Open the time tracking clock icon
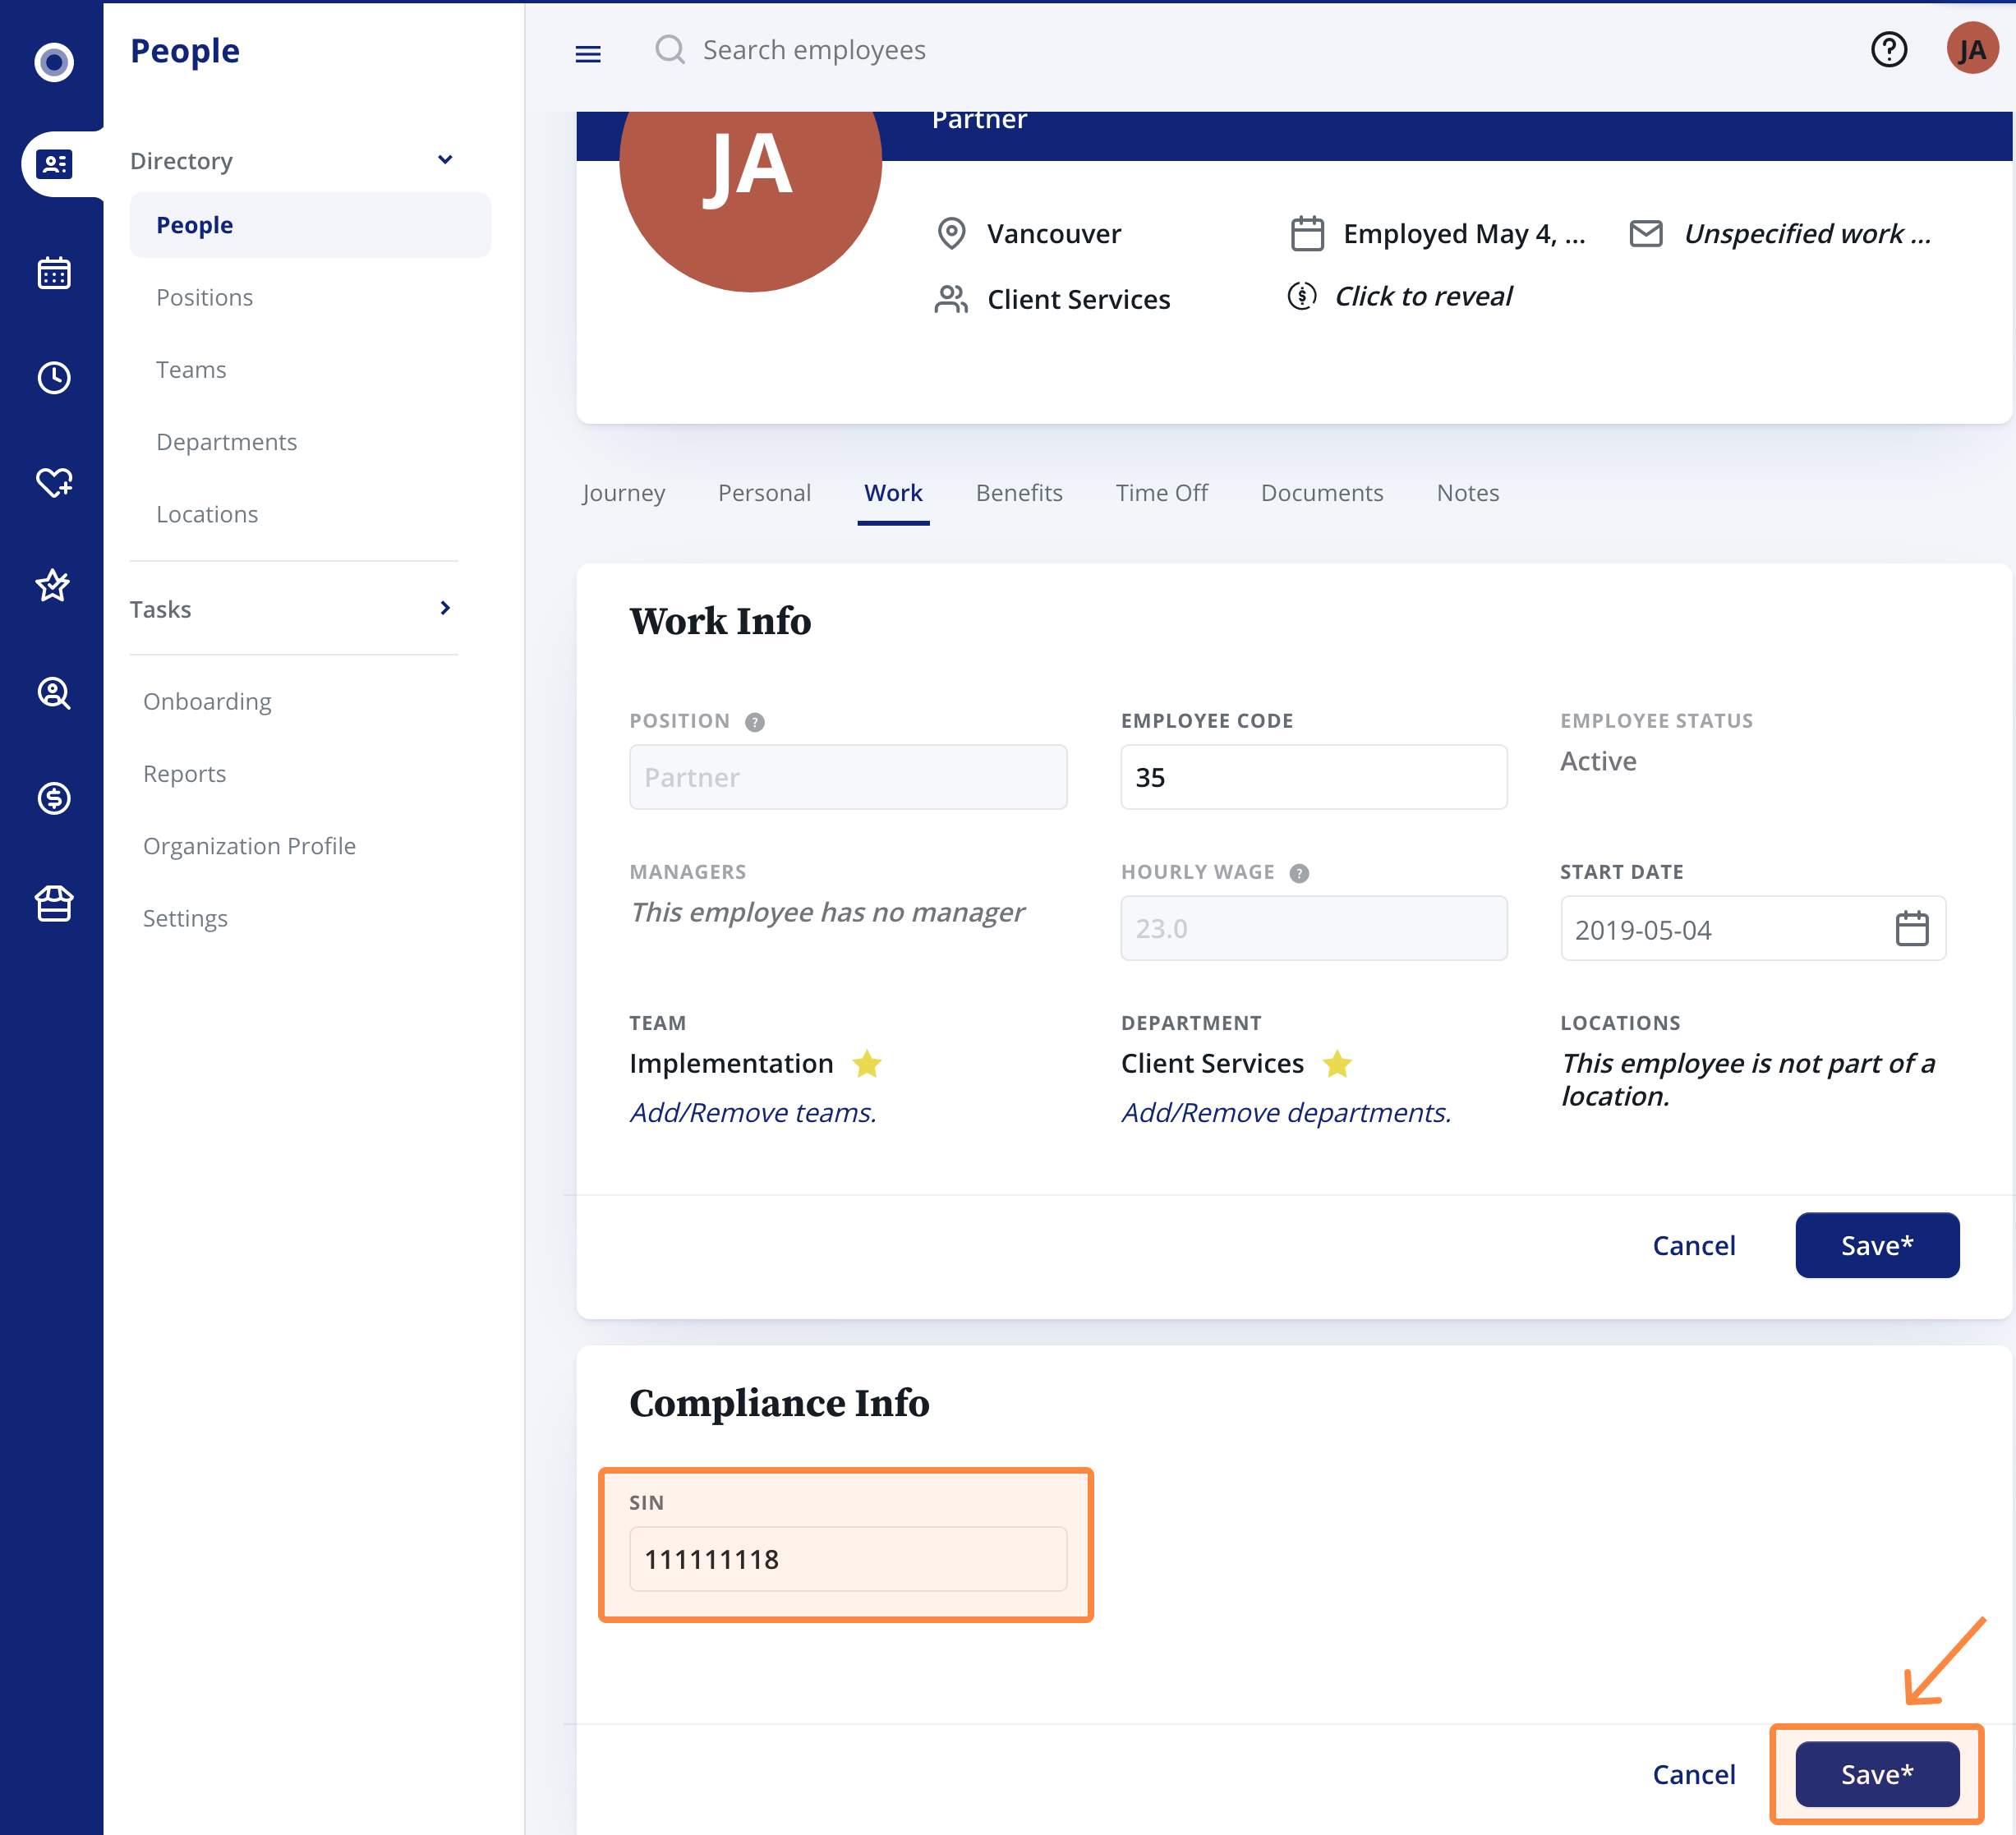The width and height of the screenshot is (2016, 1835). pyautogui.click(x=54, y=378)
